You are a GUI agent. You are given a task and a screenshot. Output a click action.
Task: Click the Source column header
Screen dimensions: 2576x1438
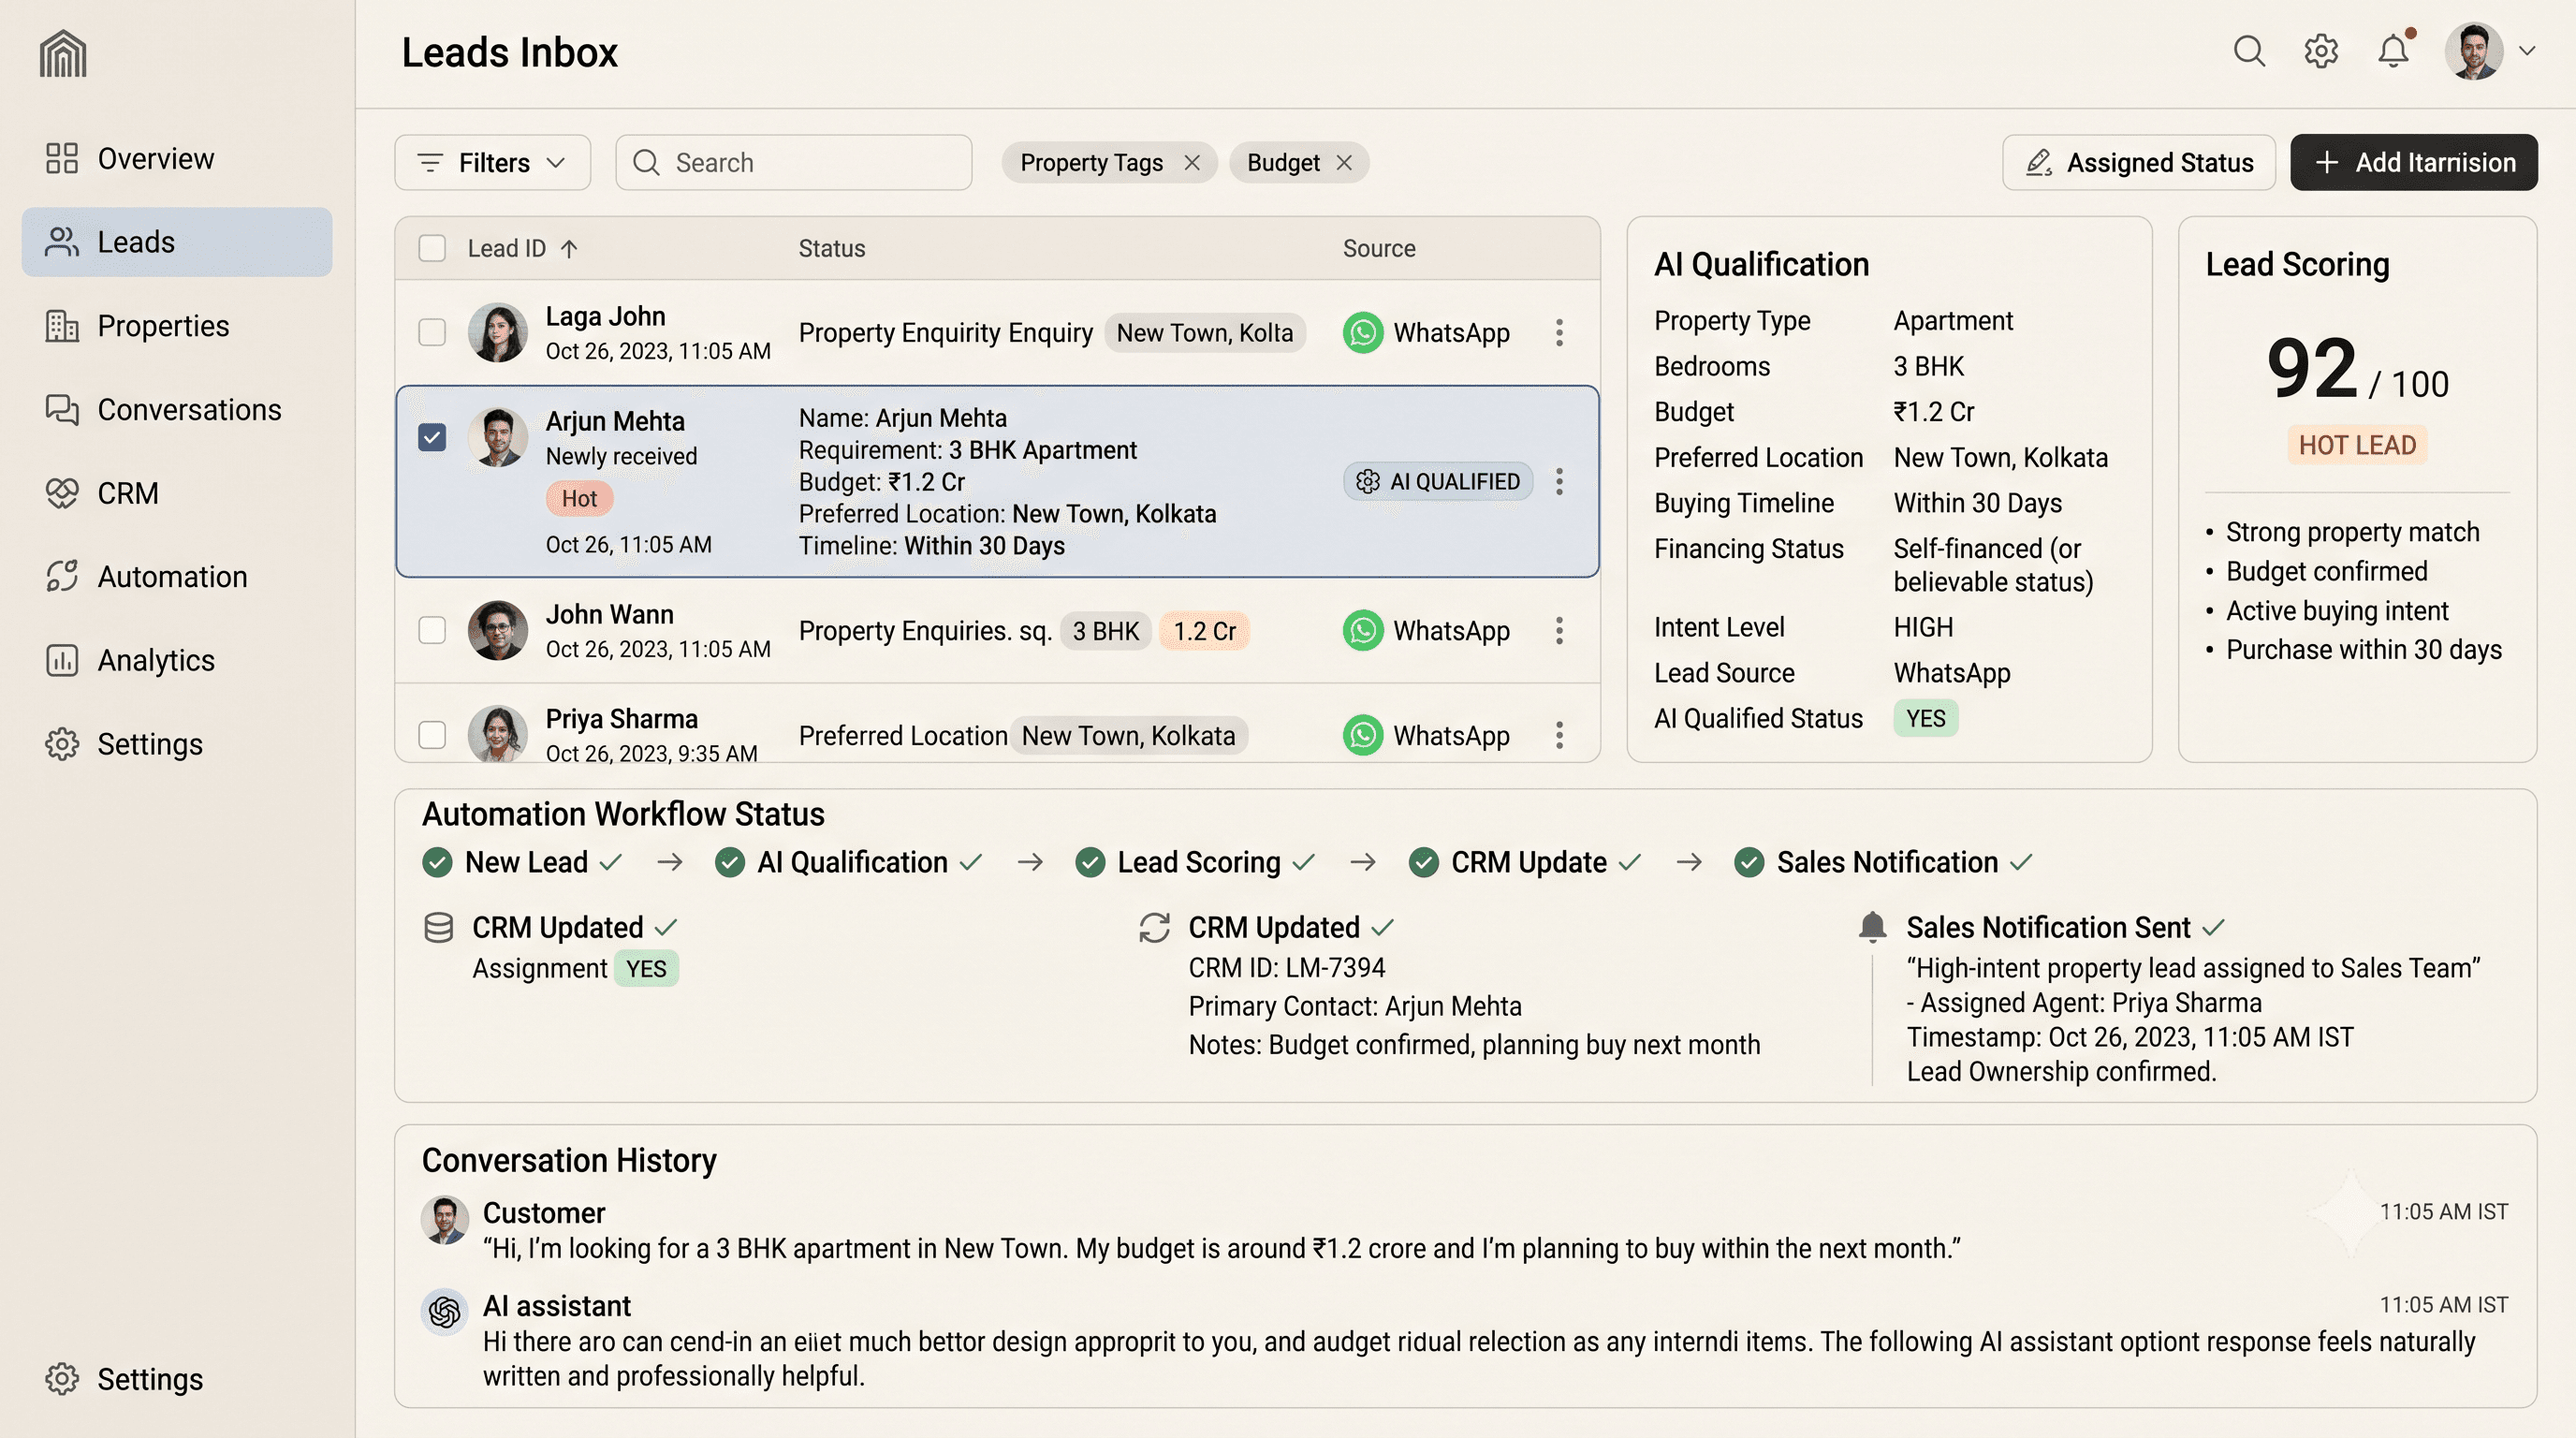click(1379, 248)
